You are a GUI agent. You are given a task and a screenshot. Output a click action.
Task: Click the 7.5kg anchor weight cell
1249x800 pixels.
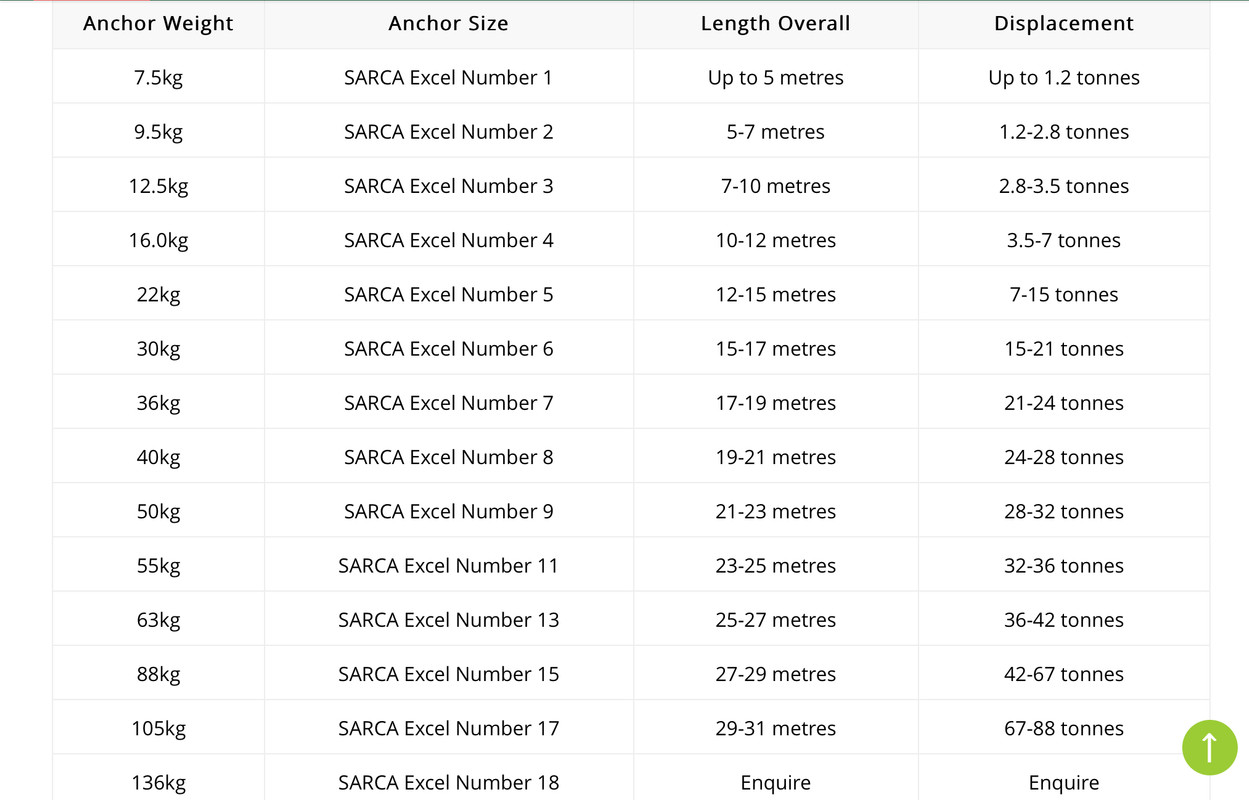tap(158, 77)
